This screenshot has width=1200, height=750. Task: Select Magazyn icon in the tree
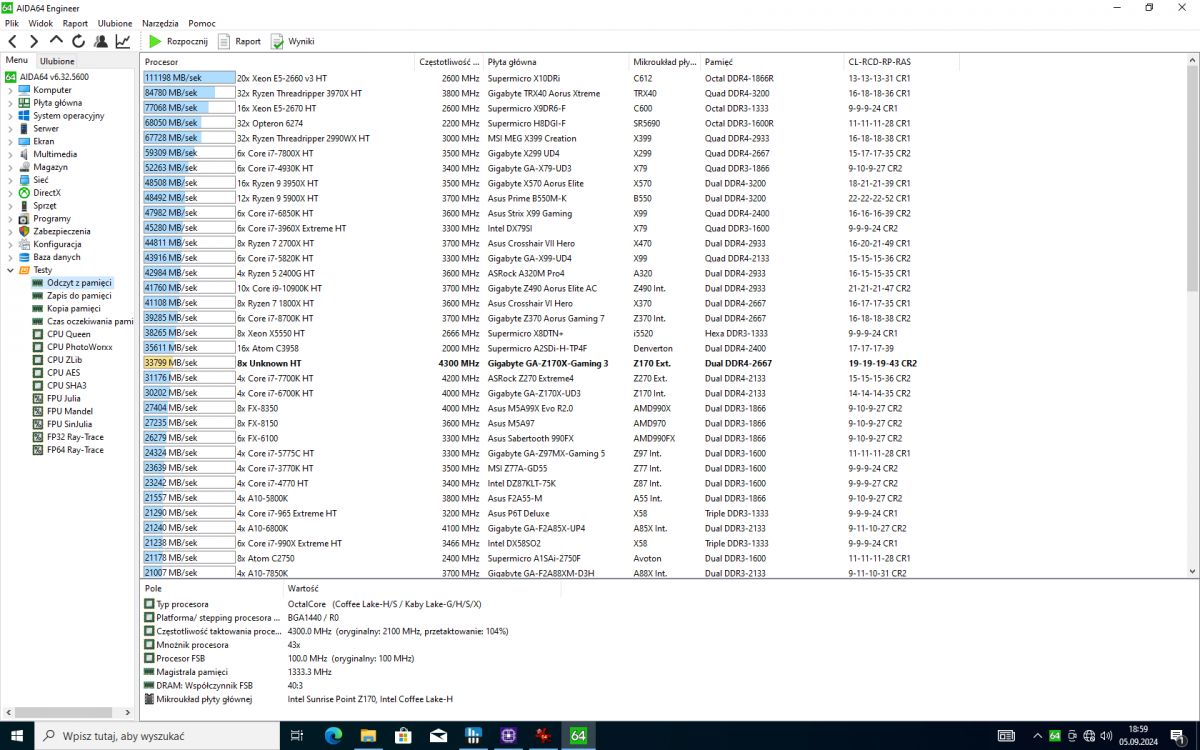tap(24, 167)
